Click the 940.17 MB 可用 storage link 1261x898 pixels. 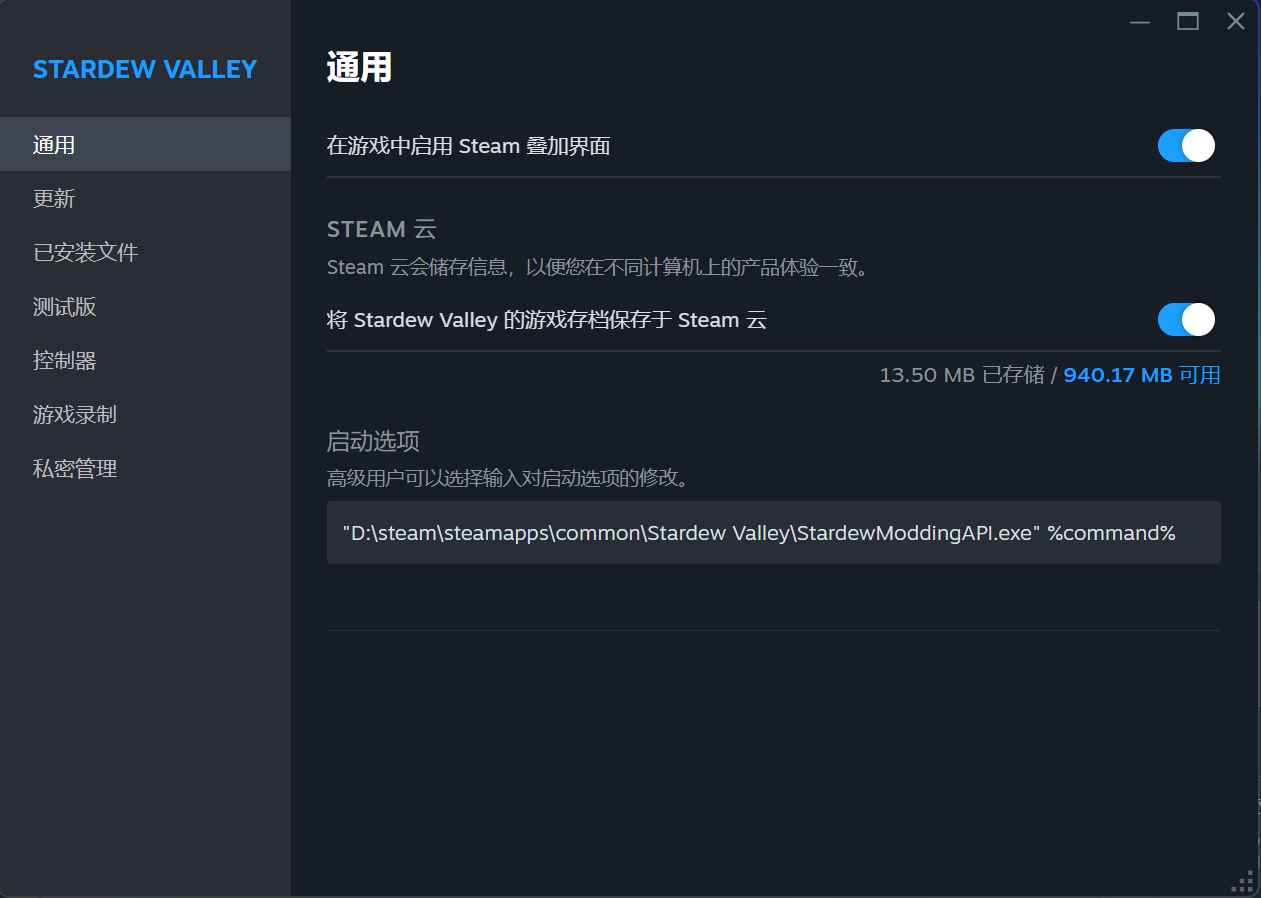[x=1142, y=375]
